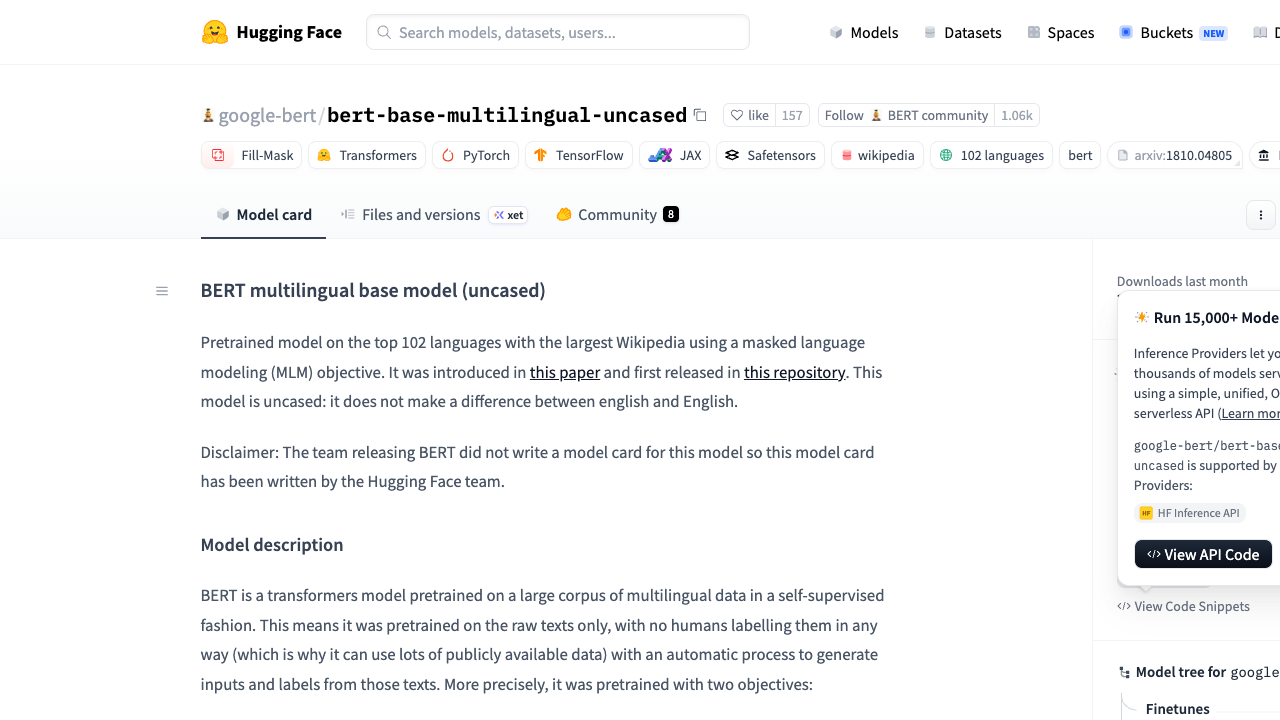Click the Model tree icon
This screenshot has width=1280, height=720.
click(1125, 673)
